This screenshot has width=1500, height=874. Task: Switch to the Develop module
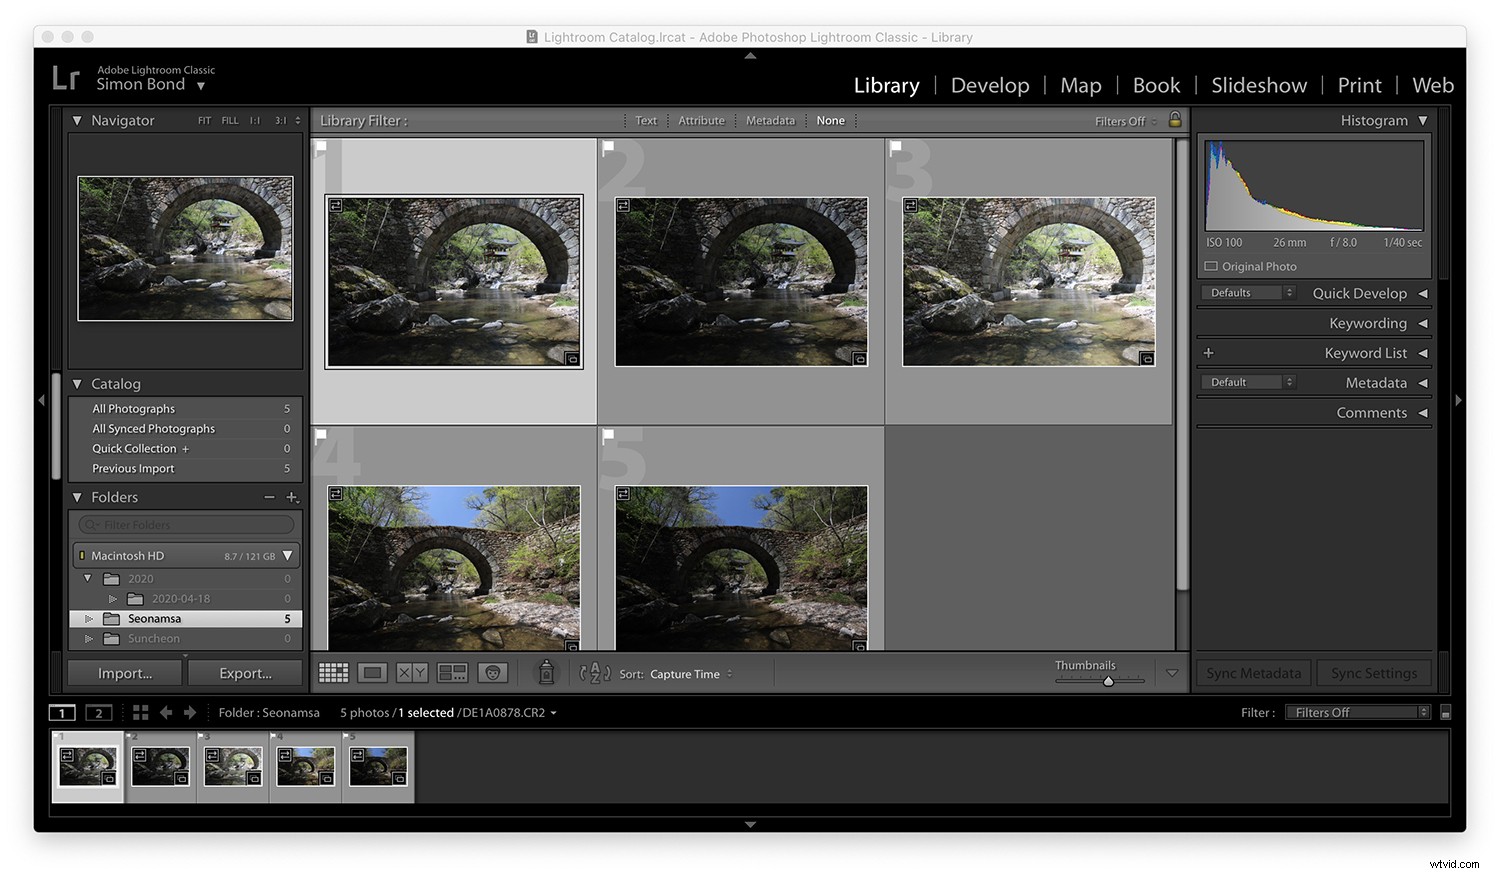click(x=990, y=85)
